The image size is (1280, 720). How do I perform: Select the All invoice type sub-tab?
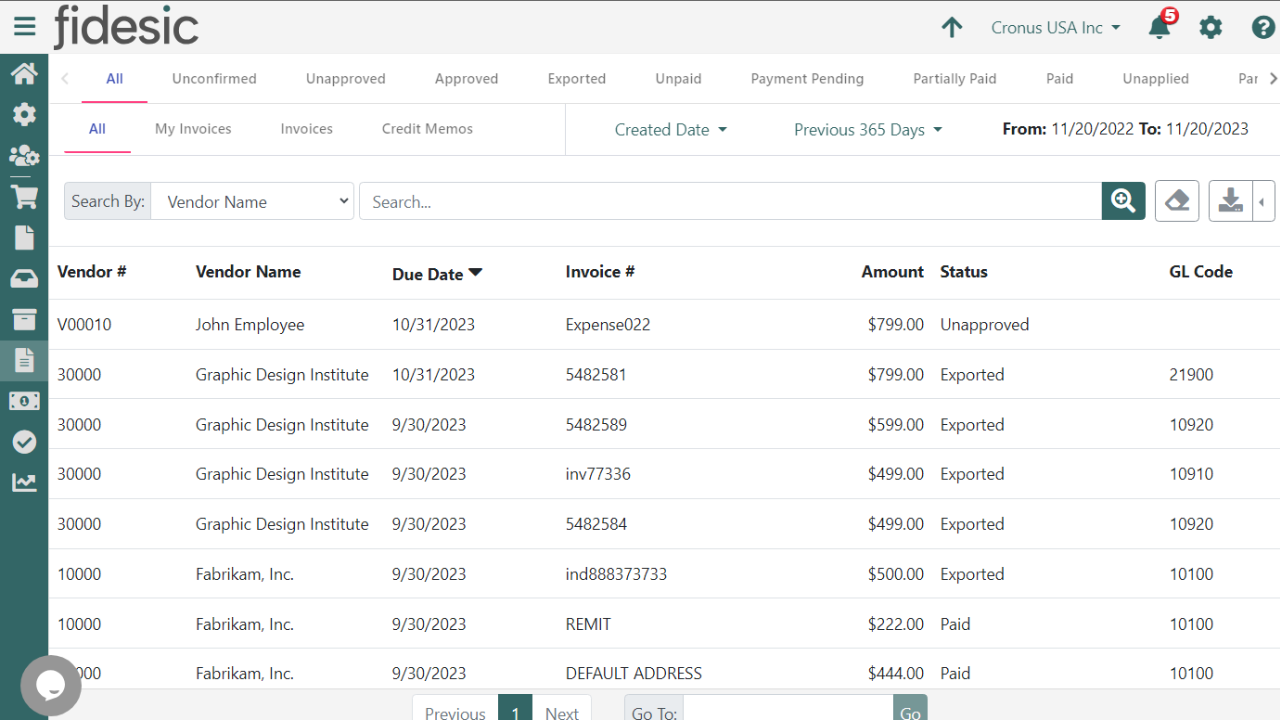pyautogui.click(x=97, y=128)
